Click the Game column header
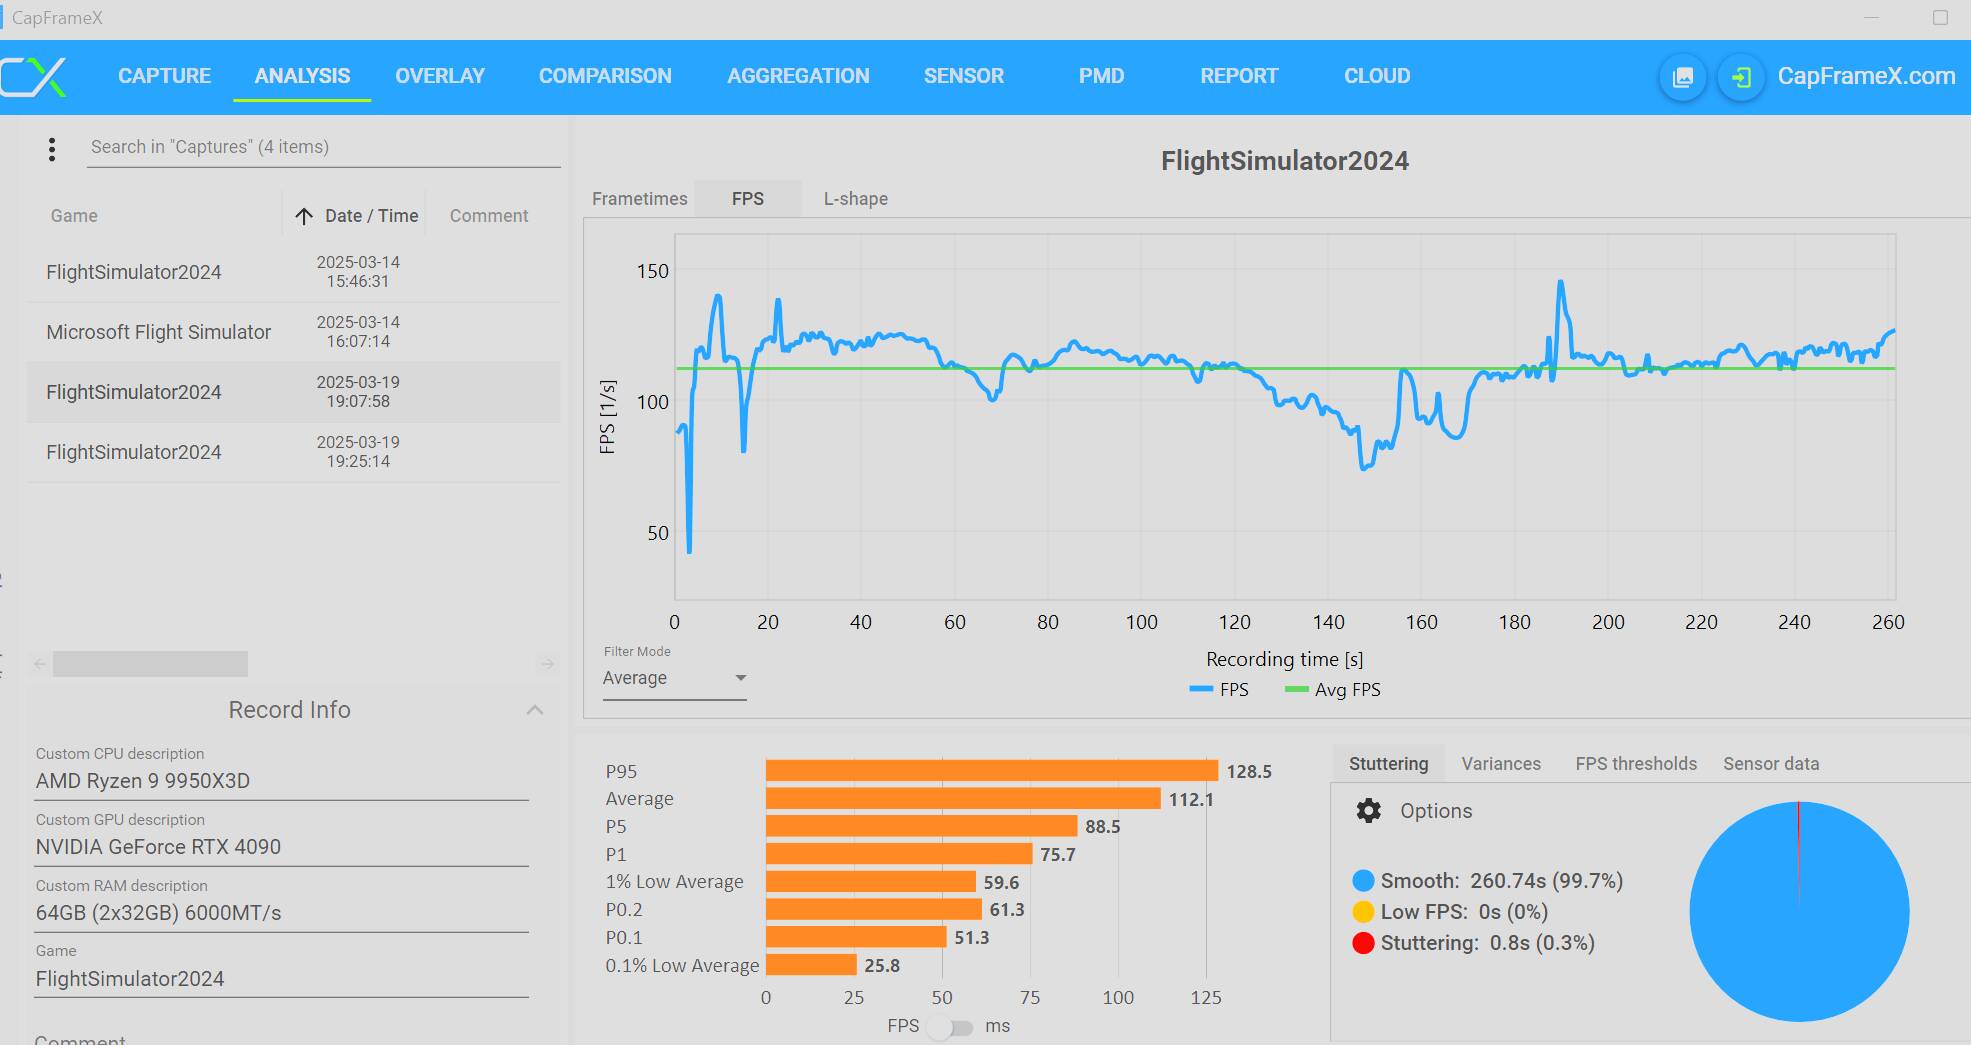The image size is (1971, 1045). pos(74,216)
